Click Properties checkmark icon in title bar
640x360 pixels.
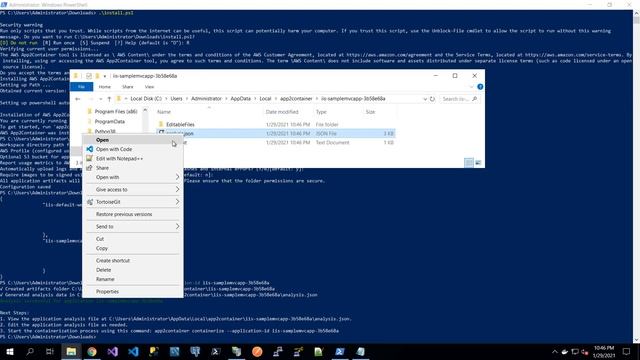89,76
